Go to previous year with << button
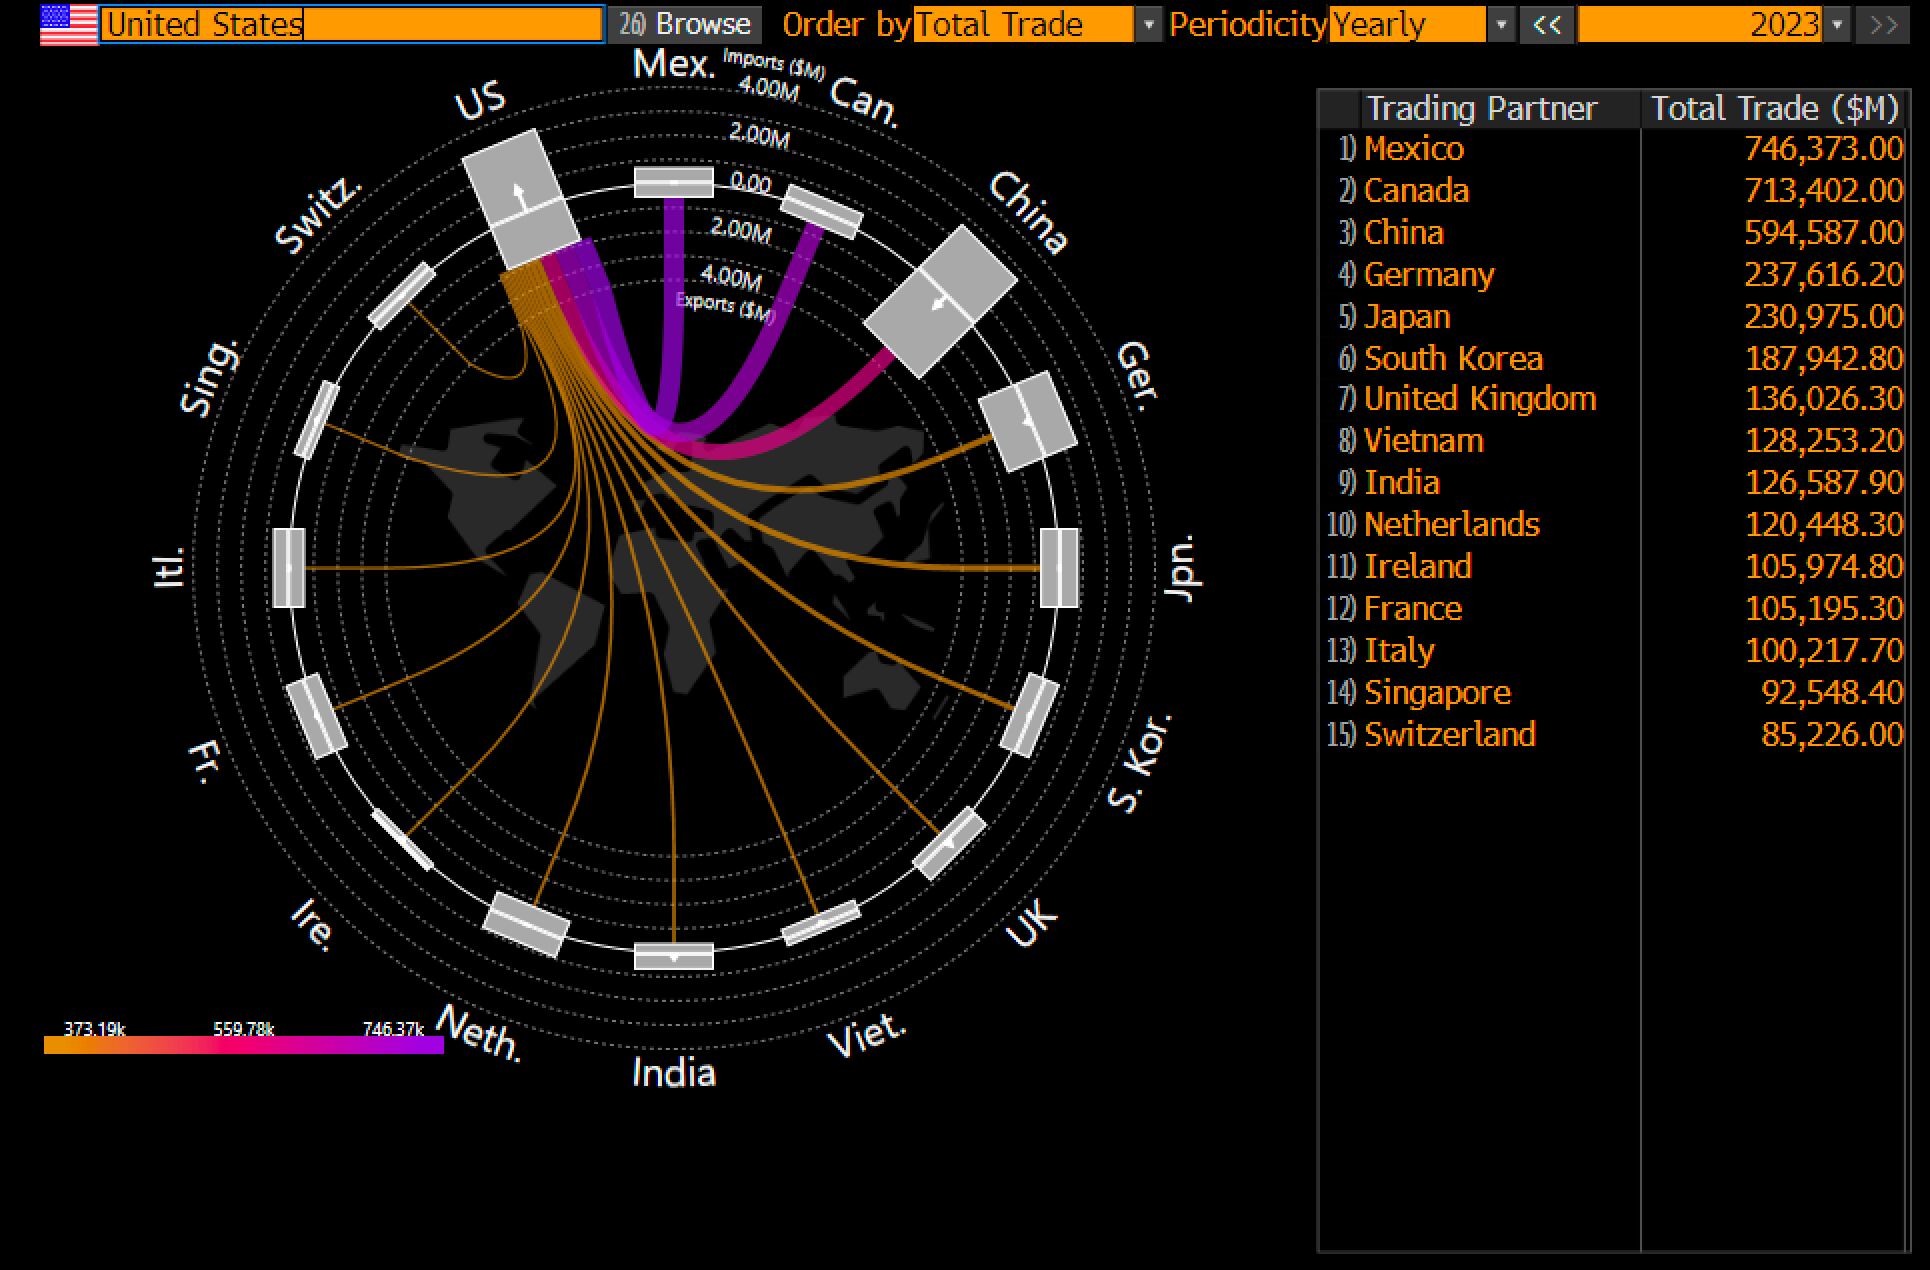 coord(1547,24)
